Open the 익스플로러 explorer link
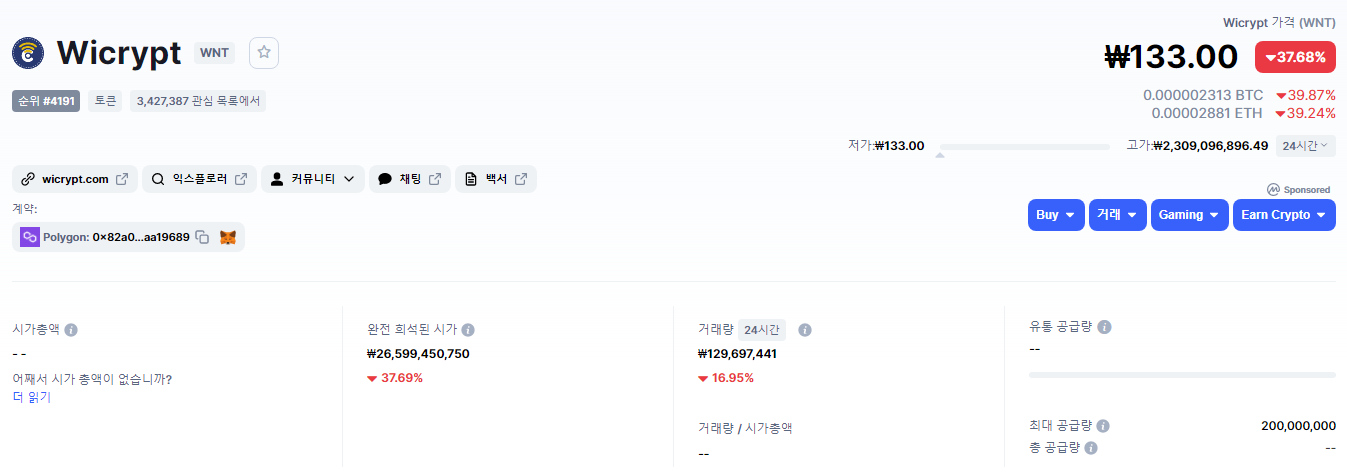The height and width of the screenshot is (473, 1347). 199,179
